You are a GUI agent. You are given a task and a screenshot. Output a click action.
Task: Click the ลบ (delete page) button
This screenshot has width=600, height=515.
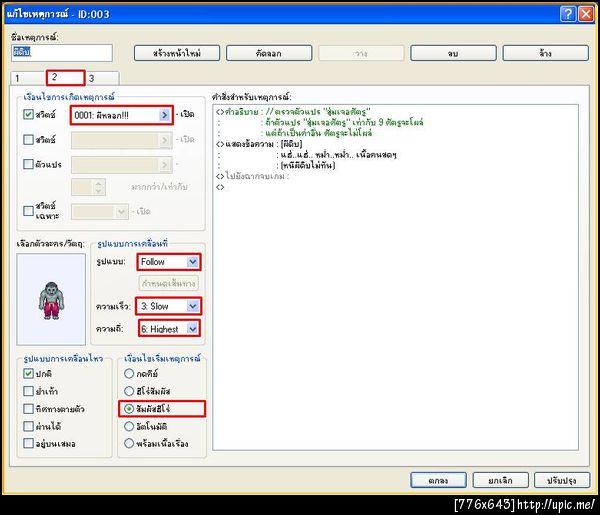pyautogui.click(x=453, y=53)
